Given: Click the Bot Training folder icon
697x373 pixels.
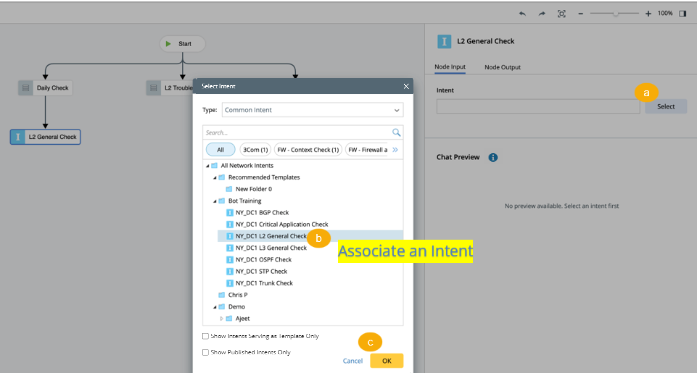Looking at the screenshot, I should 222,201.
